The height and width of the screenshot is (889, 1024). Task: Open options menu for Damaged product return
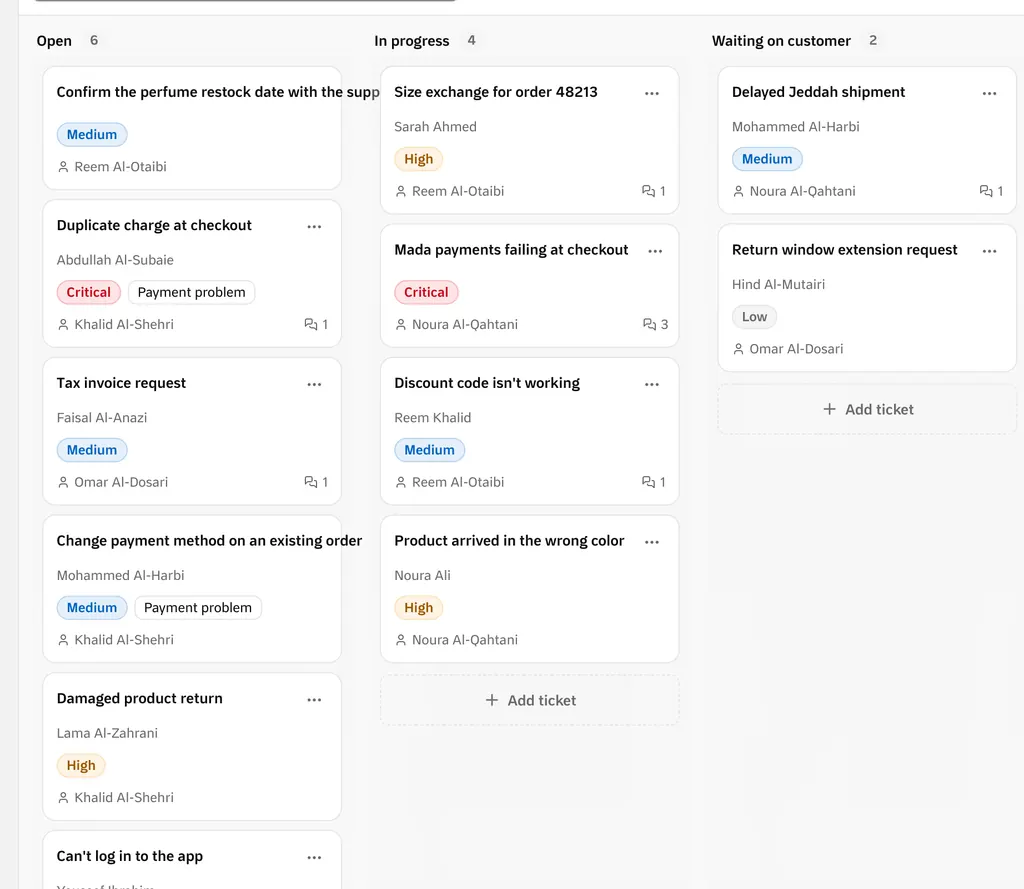click(314, 700)
